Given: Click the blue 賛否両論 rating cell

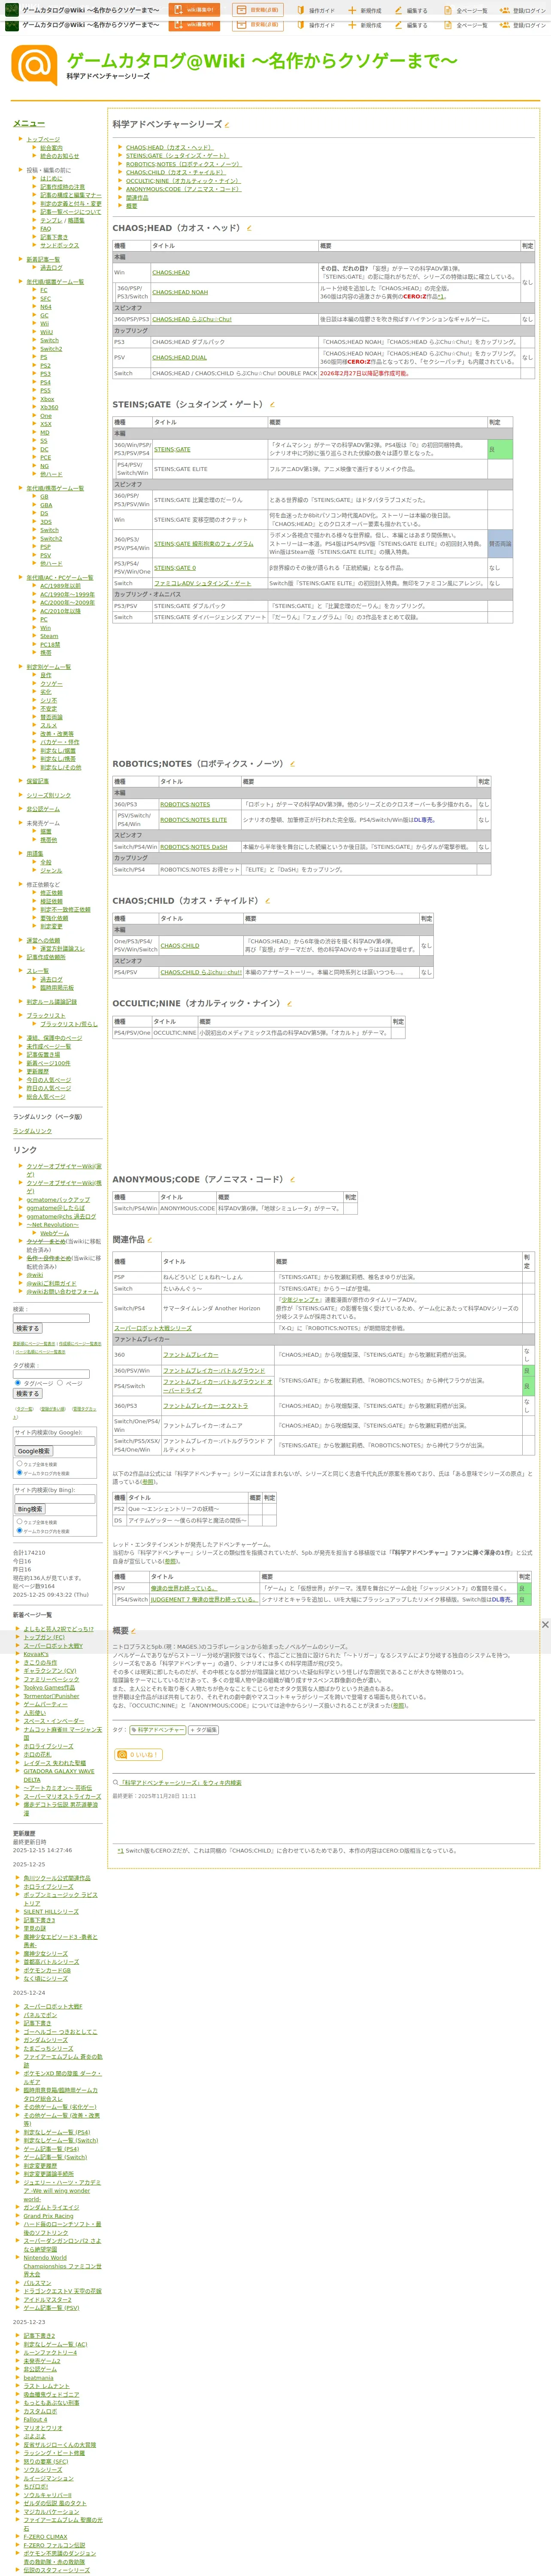Looking at the screenshot, I should [x=499, y=544].
